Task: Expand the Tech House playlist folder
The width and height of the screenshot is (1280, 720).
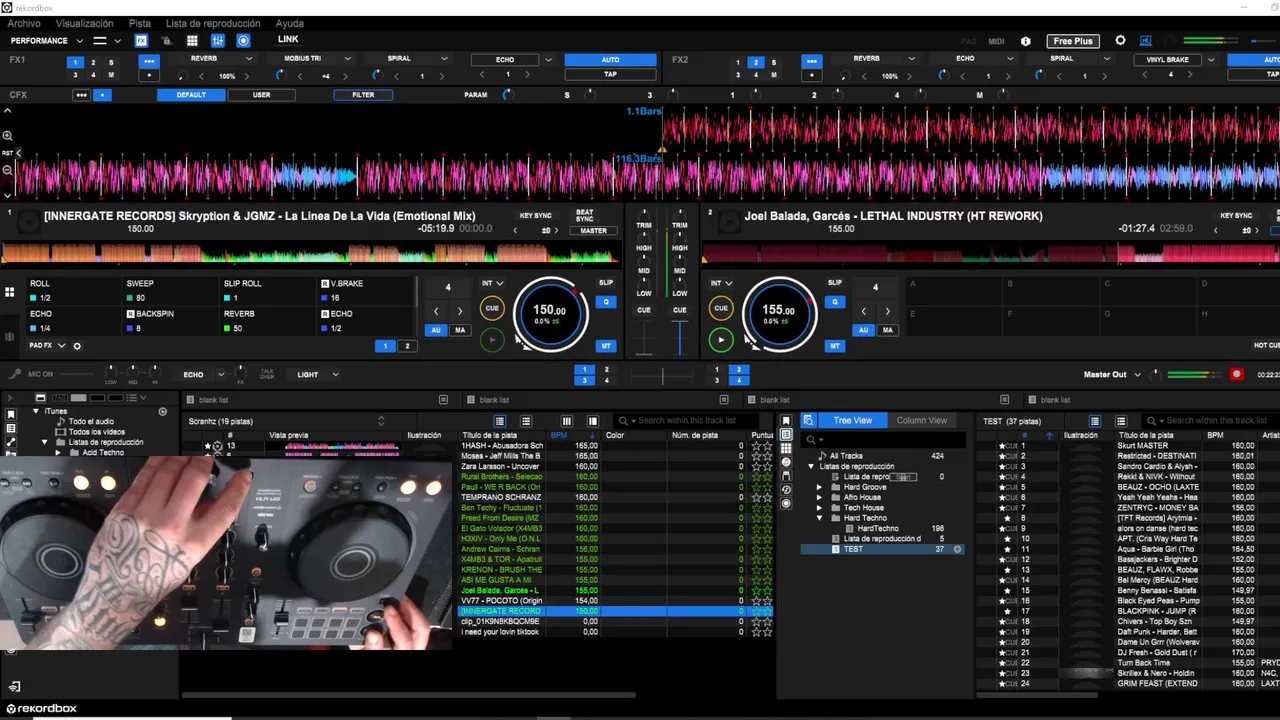Action: click(820, 508)
